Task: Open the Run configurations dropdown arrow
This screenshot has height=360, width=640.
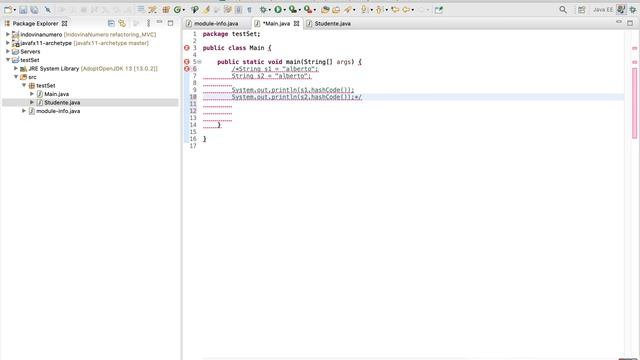Action: click(284, 10)
